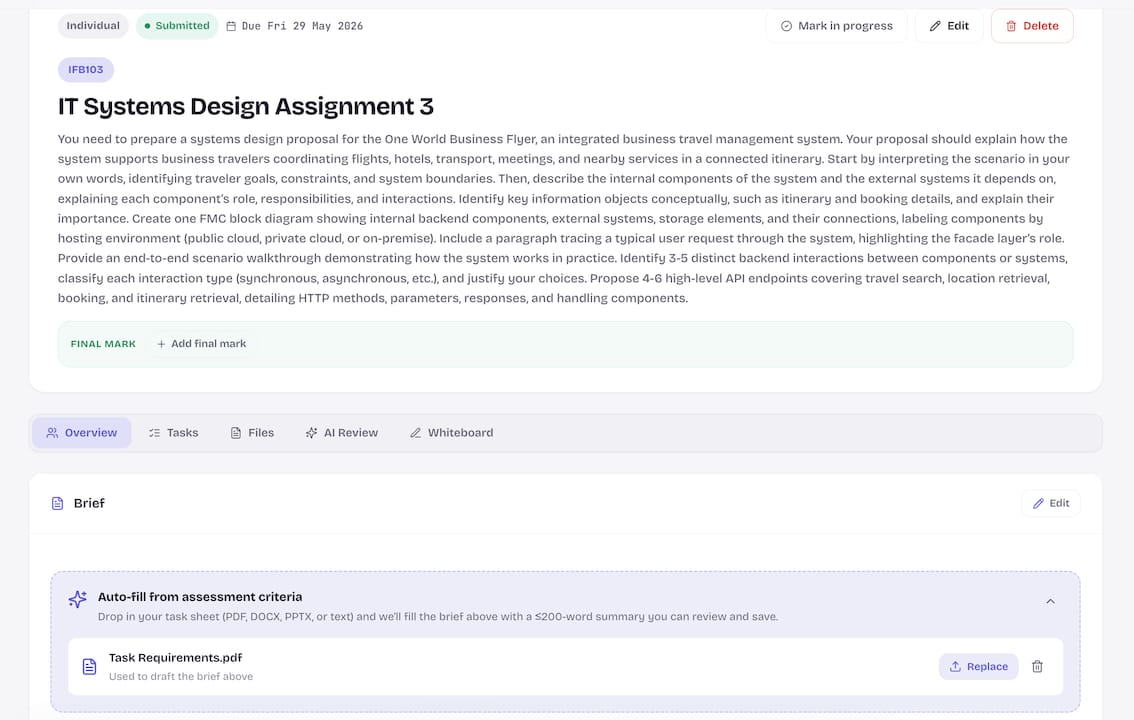Click the Task Requirements.pdf document icon

click(89, 667)
